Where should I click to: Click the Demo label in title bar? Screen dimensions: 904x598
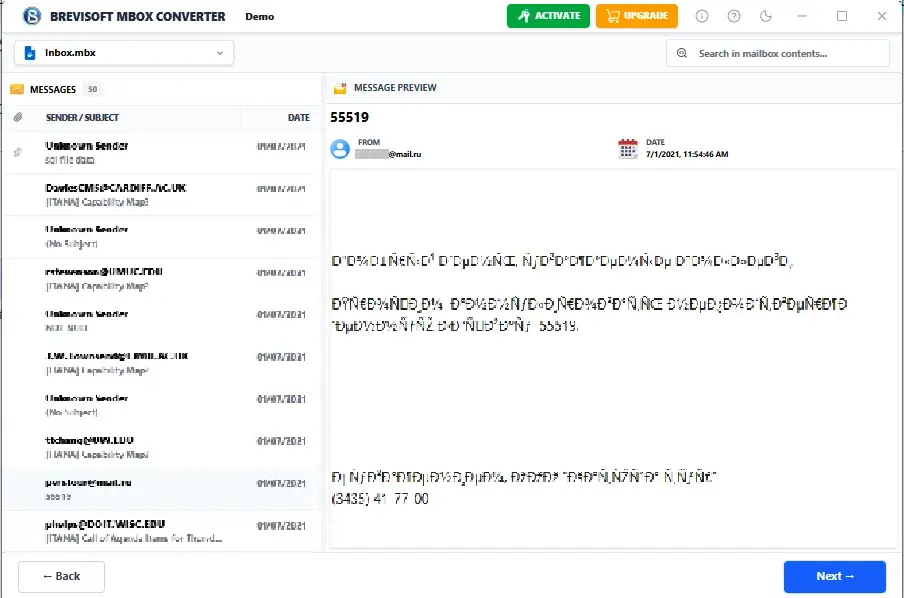coord(259,17)
